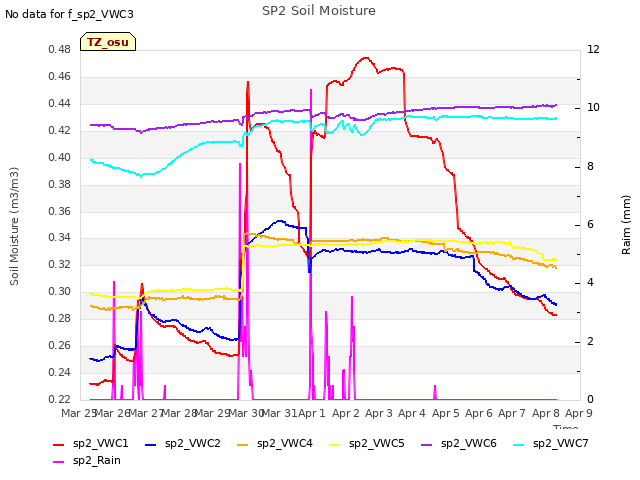
Task: Select the sp2_VWC4 legend label
Action: [x=284, y=444]
